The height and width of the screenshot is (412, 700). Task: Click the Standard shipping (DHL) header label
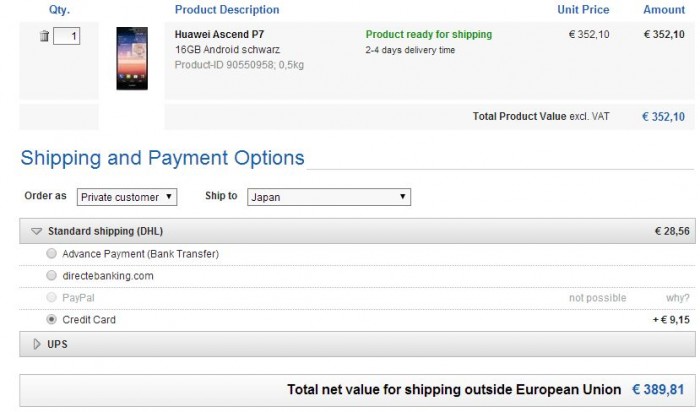[x=105, y=231]
